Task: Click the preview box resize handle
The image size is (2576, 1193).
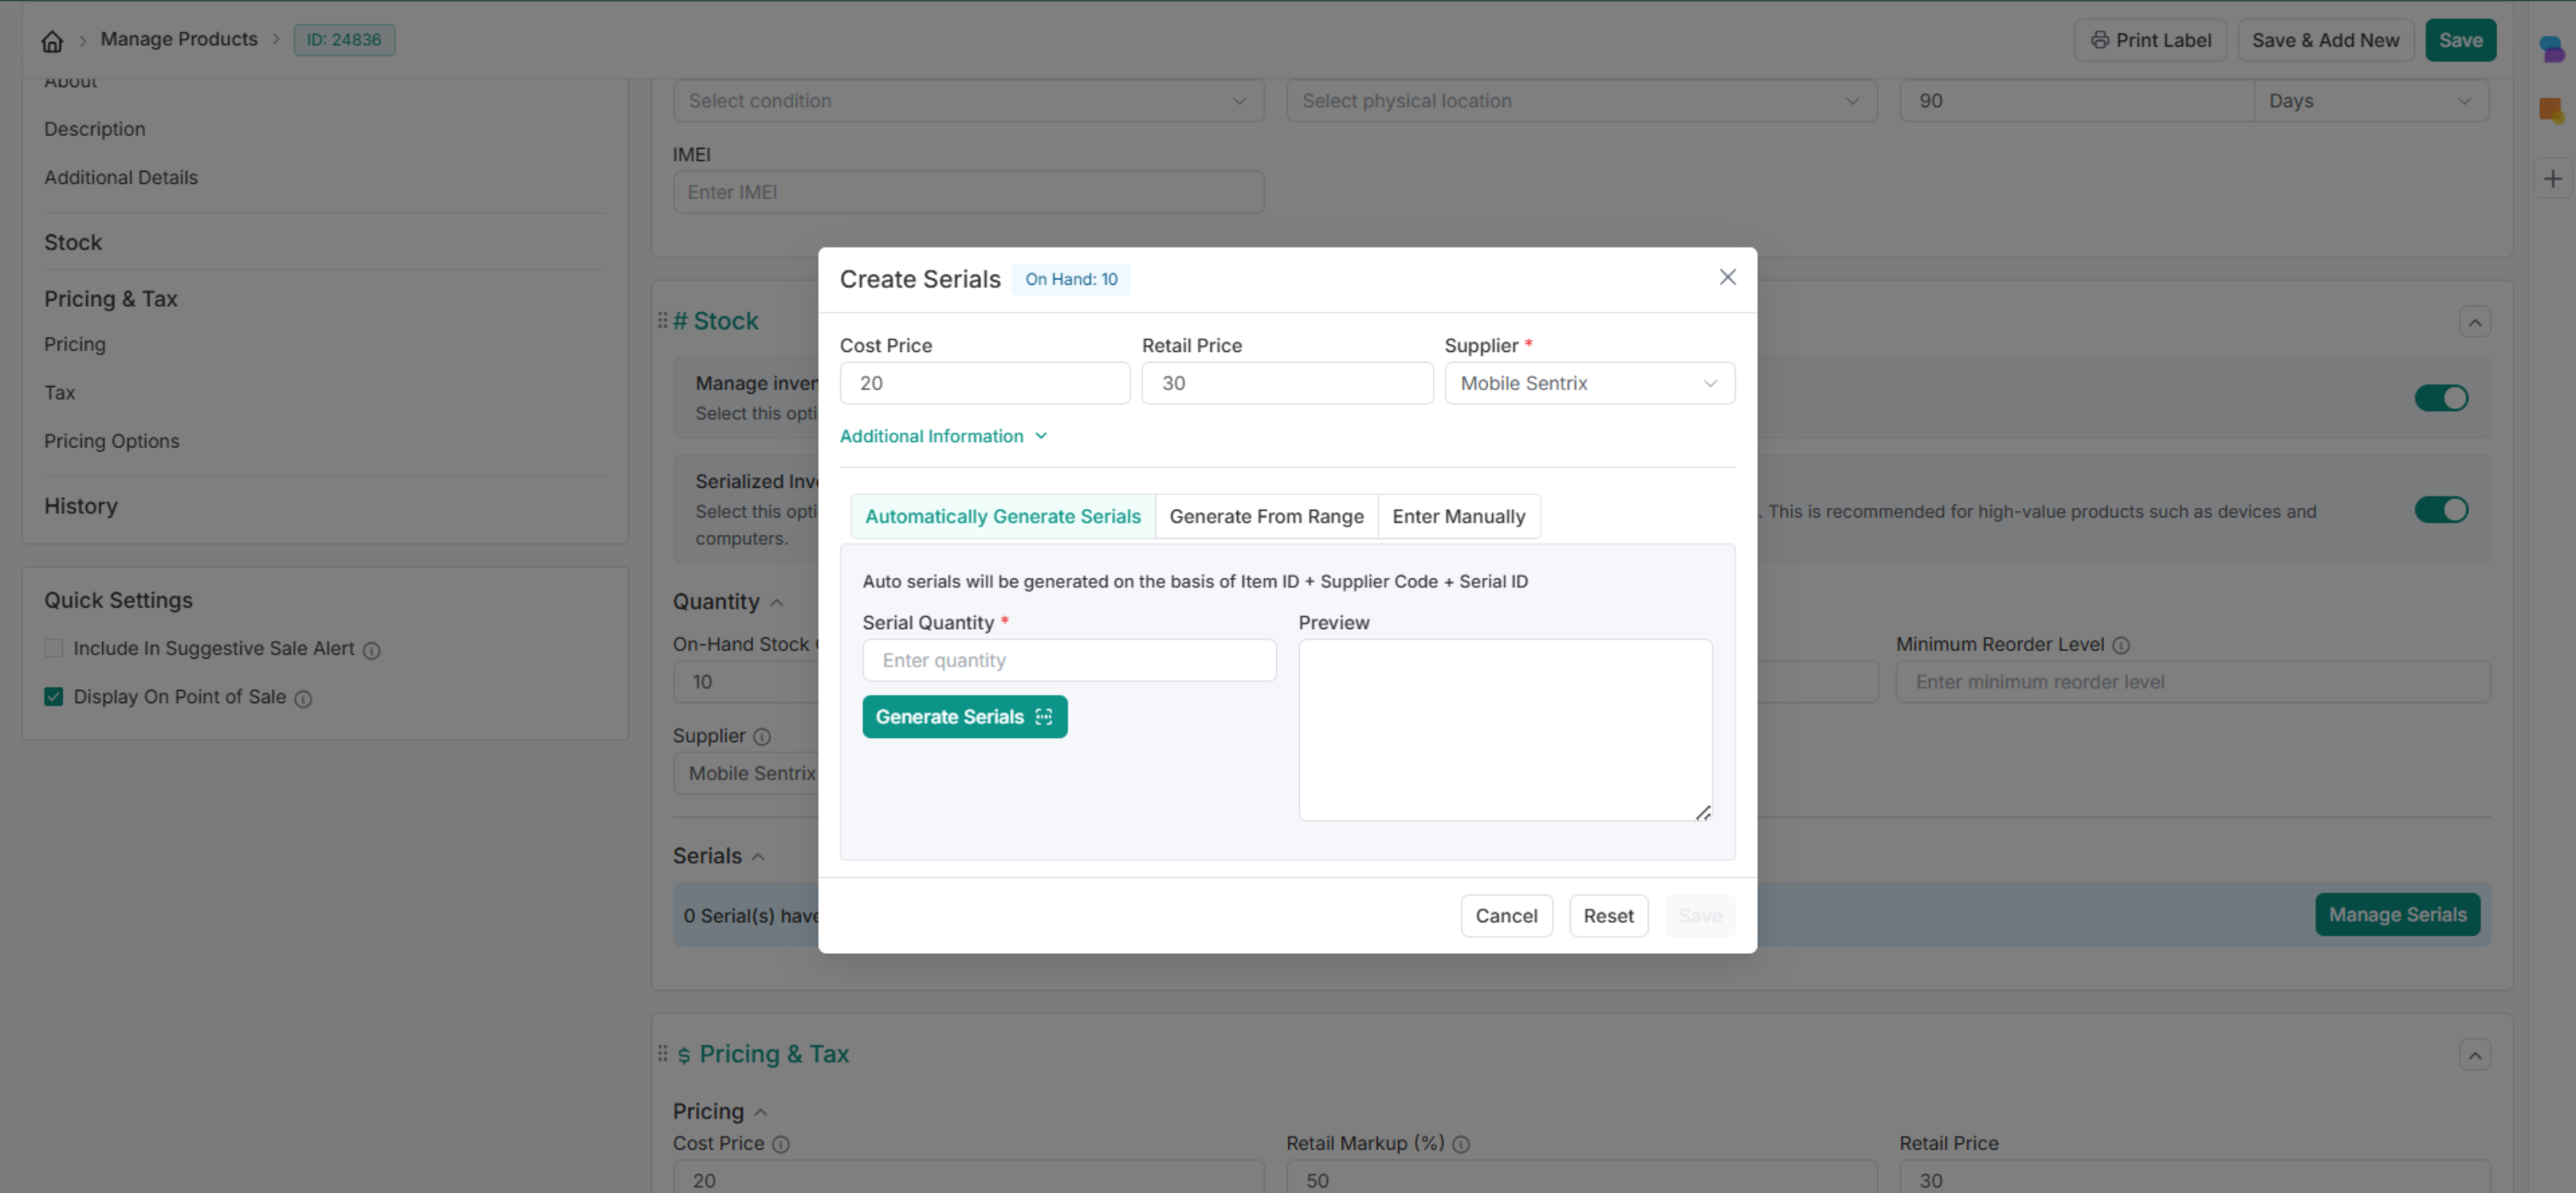Action: (1703, 813)
